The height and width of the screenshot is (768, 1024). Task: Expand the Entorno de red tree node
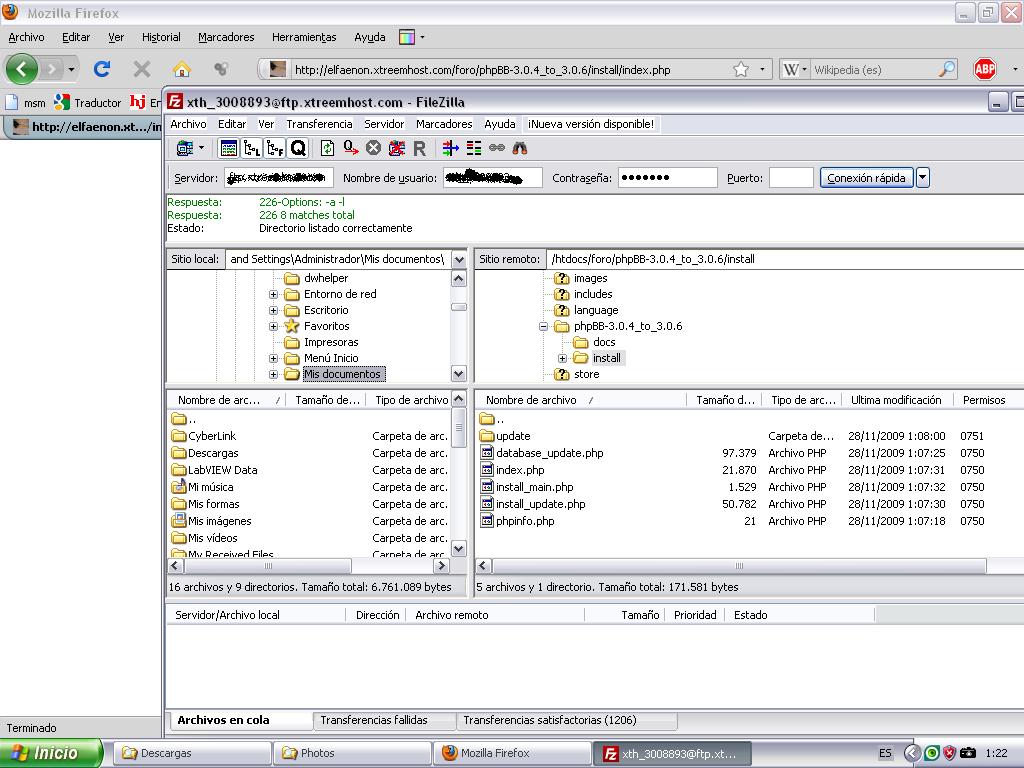pyautogui.click(x=274, y=295)
